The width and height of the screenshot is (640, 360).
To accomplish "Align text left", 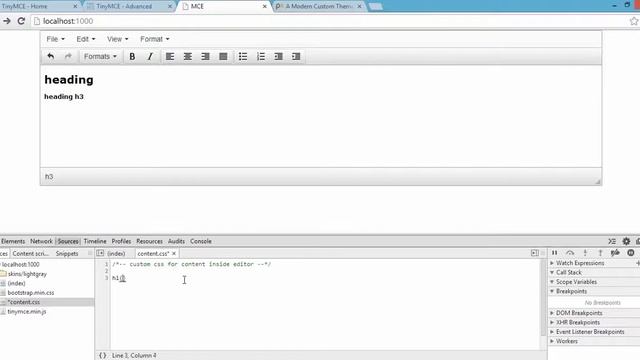I will (x=170, y=56).
